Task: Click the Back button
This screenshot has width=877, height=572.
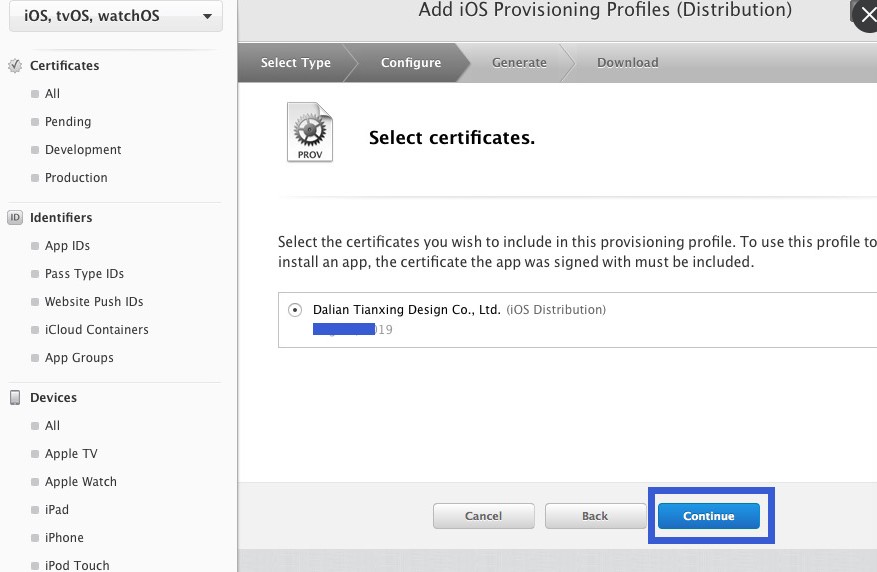Action: [x=595, y=516]
